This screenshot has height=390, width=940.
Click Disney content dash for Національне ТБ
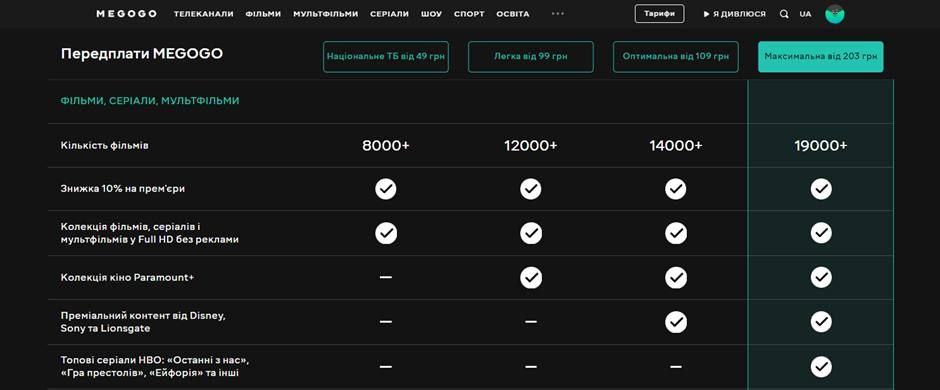tap(386, 322)
